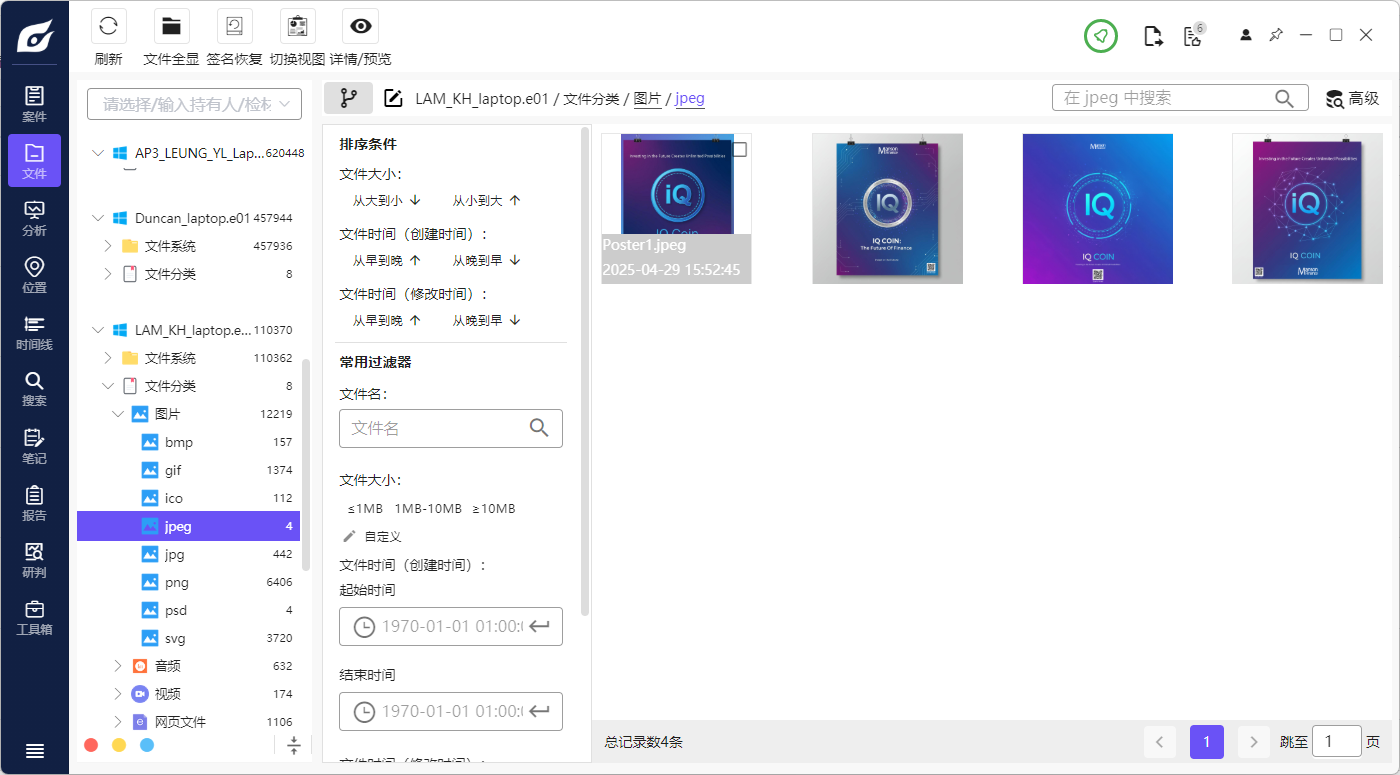Image resolution: width=1400 pixels, height=775 pixels.
Task: Tick the checkbox on Poster1.jpeg thumbnail
Action: [x=740, y=150]
